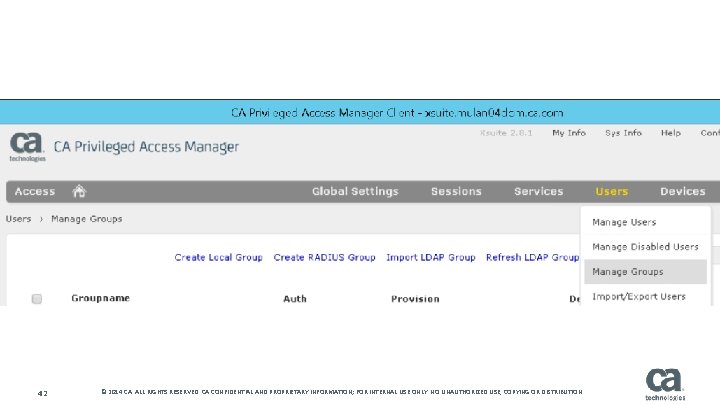This screenshot has width=720, height=405.
Task: Sort by Groupname column header
Action: click(101, 298)
